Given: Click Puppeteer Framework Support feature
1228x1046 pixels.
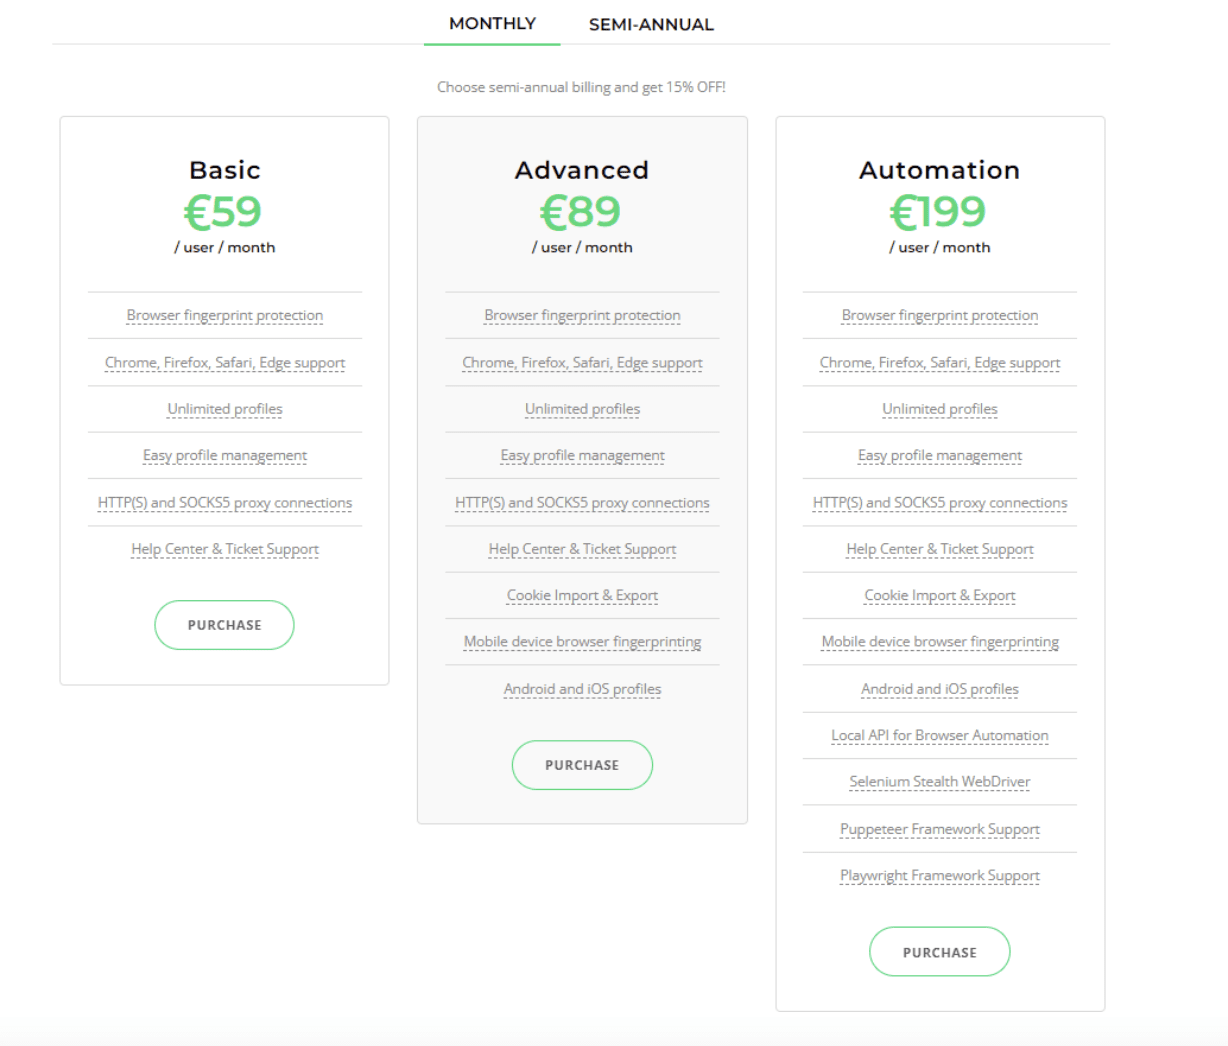Looking at the screenshot, I should (939, 829).
